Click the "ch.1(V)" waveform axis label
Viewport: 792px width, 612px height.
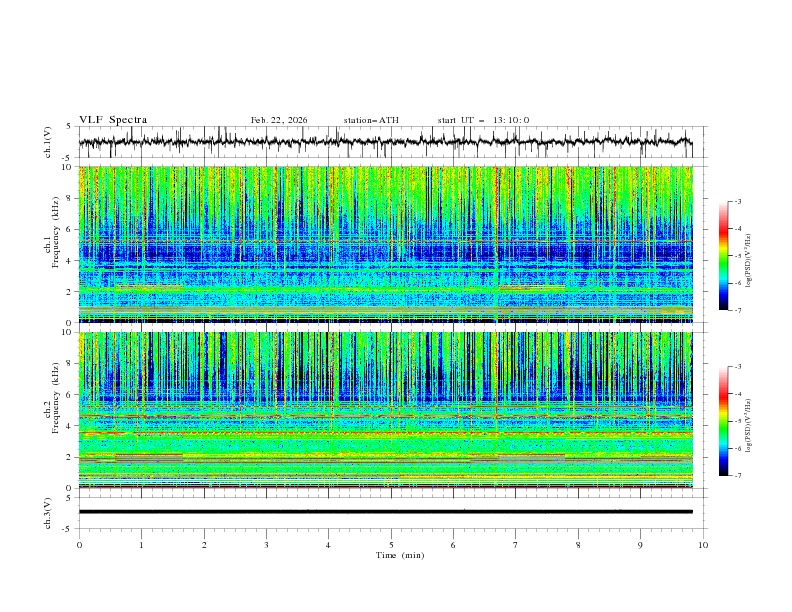click(48, 142)
